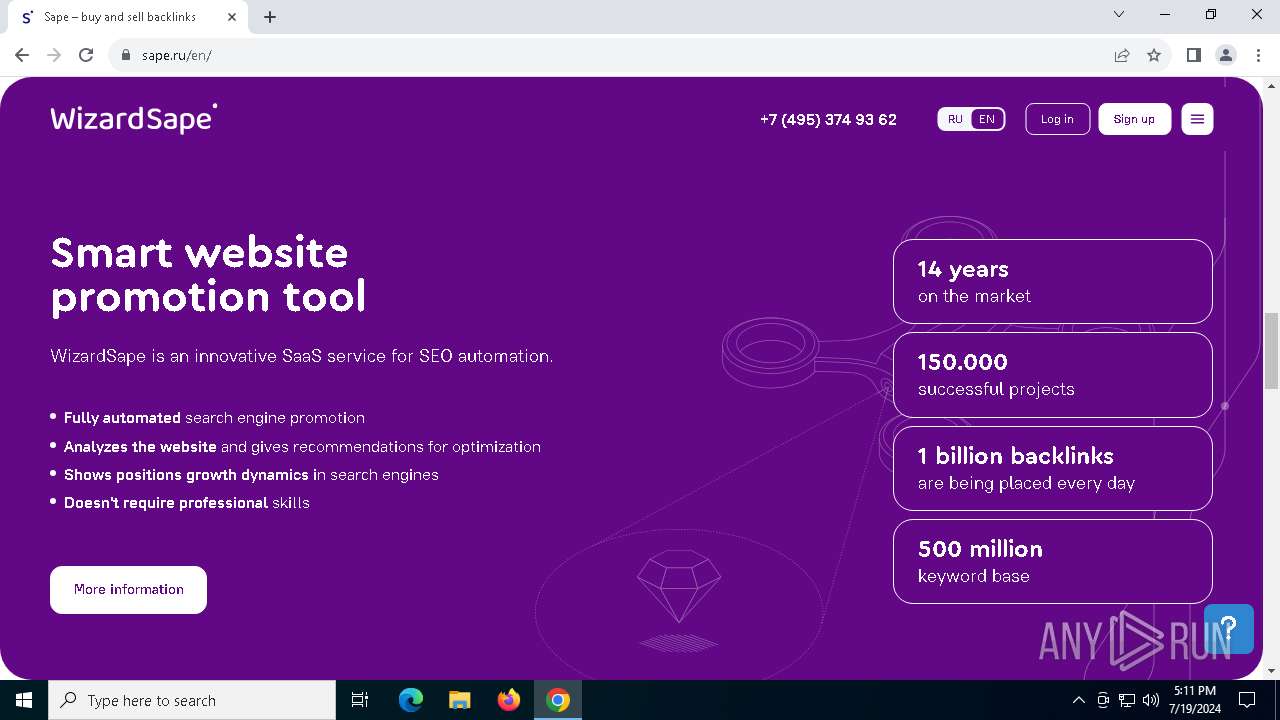
Task: Open the Windows Start menu
Action: tap(24, 700)
